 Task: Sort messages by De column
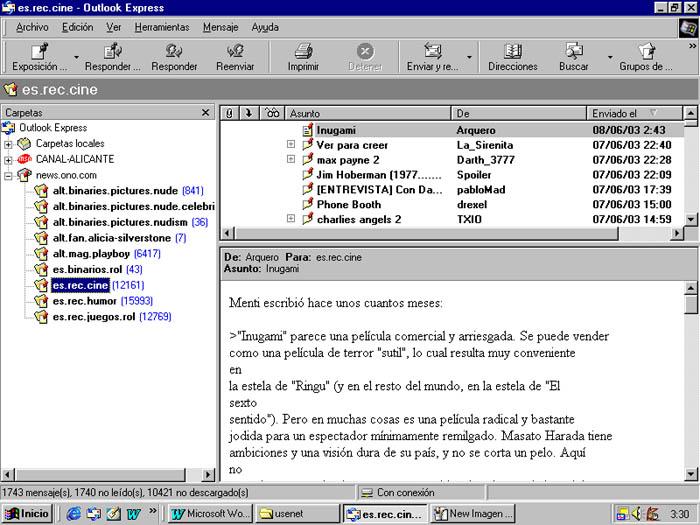(x=519, y=113)
